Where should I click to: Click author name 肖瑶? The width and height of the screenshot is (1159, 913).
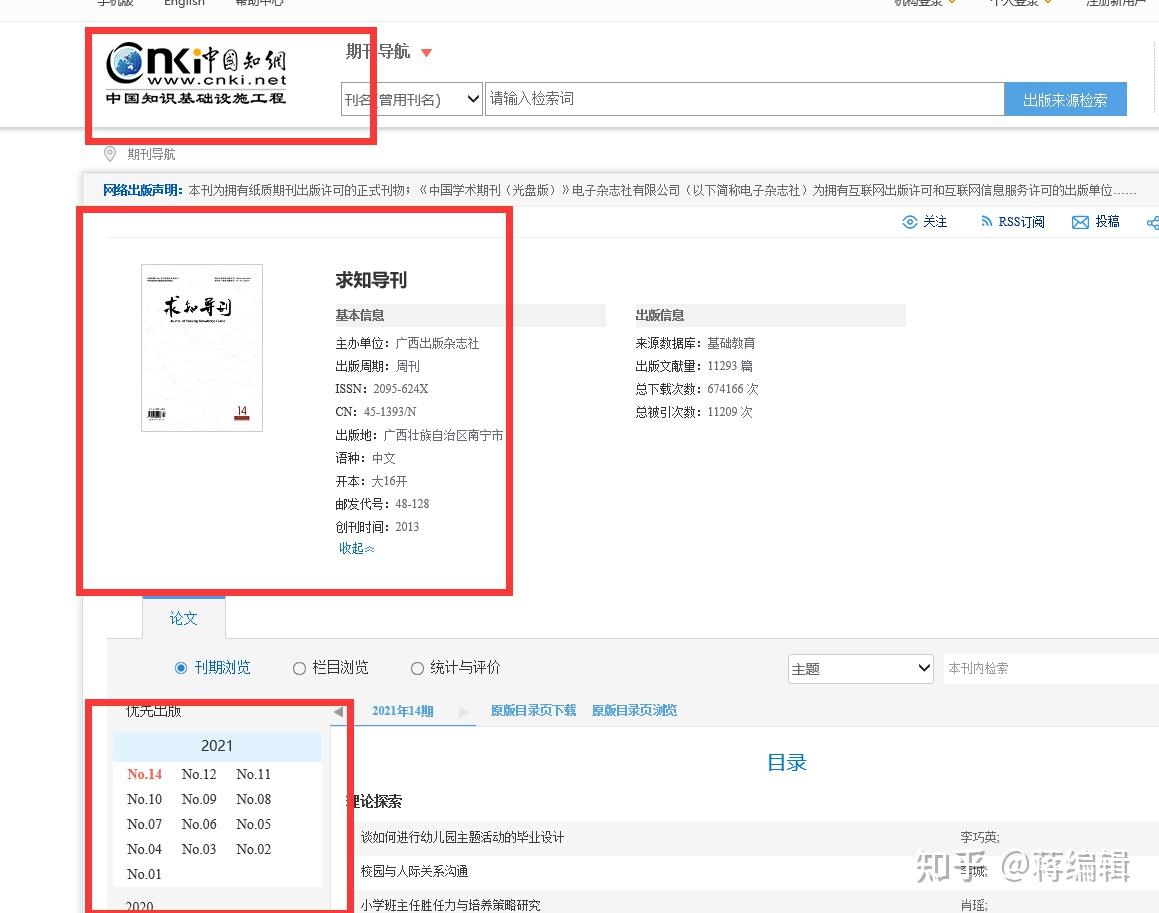[974, 905]
